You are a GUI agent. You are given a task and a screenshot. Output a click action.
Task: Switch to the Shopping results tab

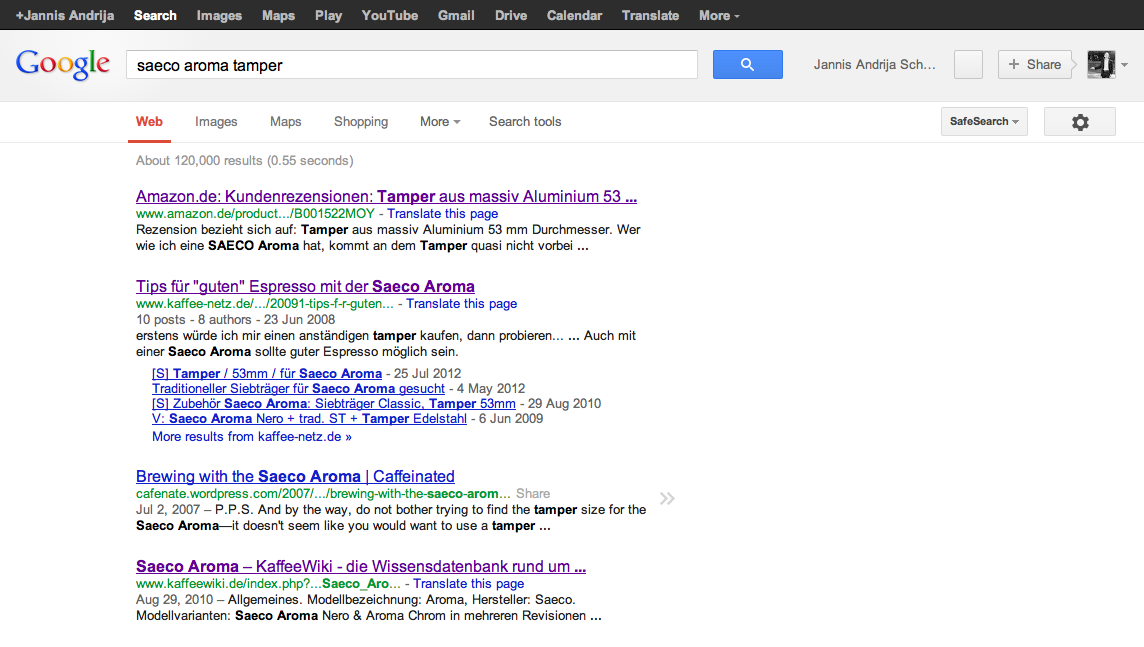coord(360,122)
